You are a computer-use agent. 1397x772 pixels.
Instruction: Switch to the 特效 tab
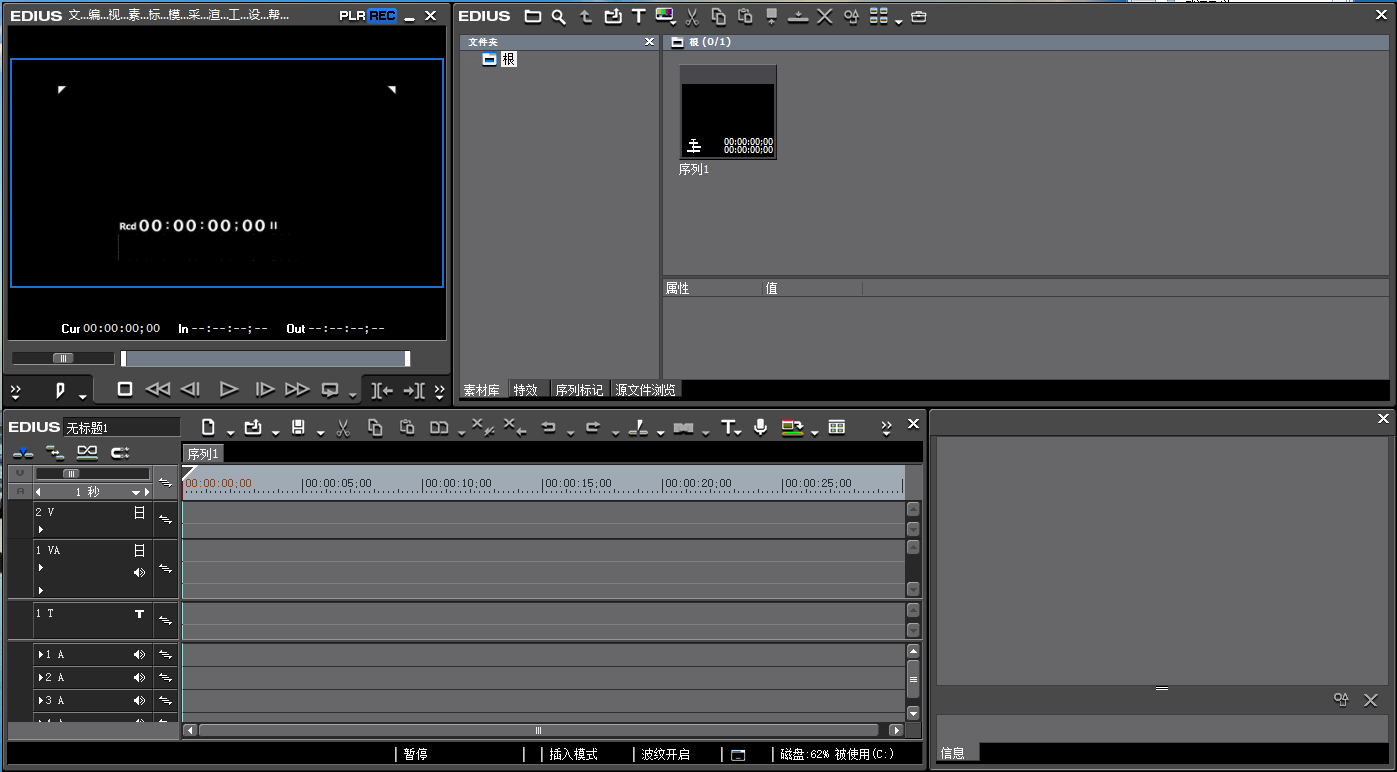[526, 390]
